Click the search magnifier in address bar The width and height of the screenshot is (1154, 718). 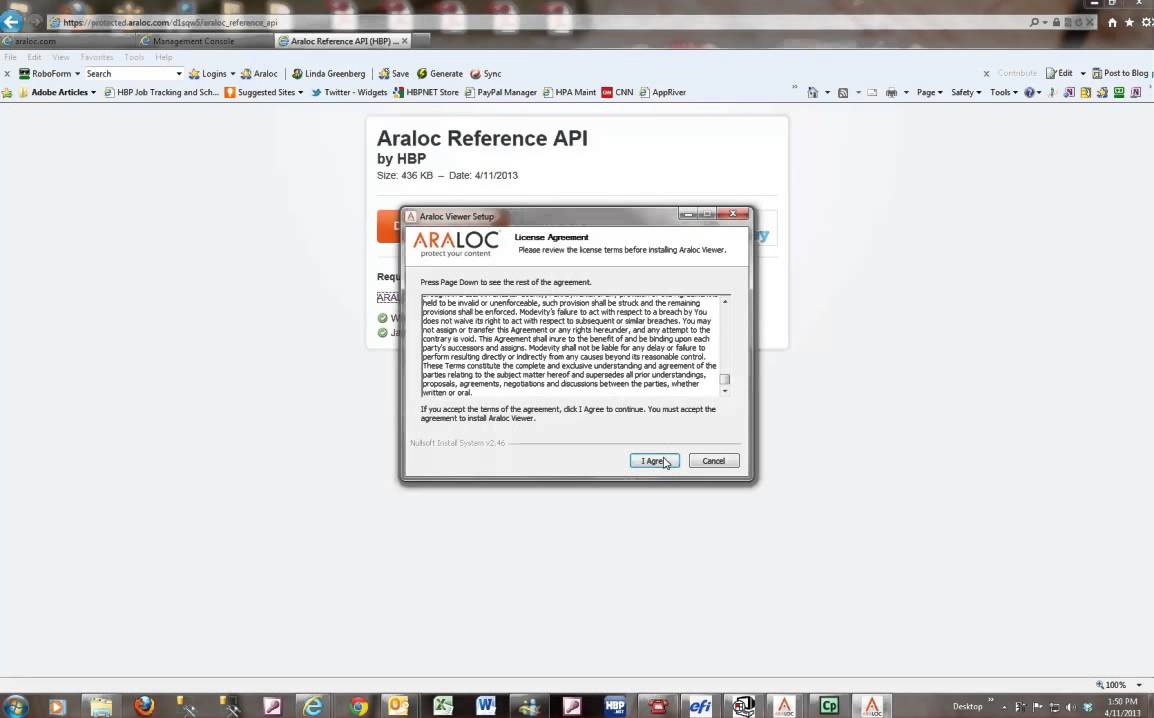[1034, 23]
